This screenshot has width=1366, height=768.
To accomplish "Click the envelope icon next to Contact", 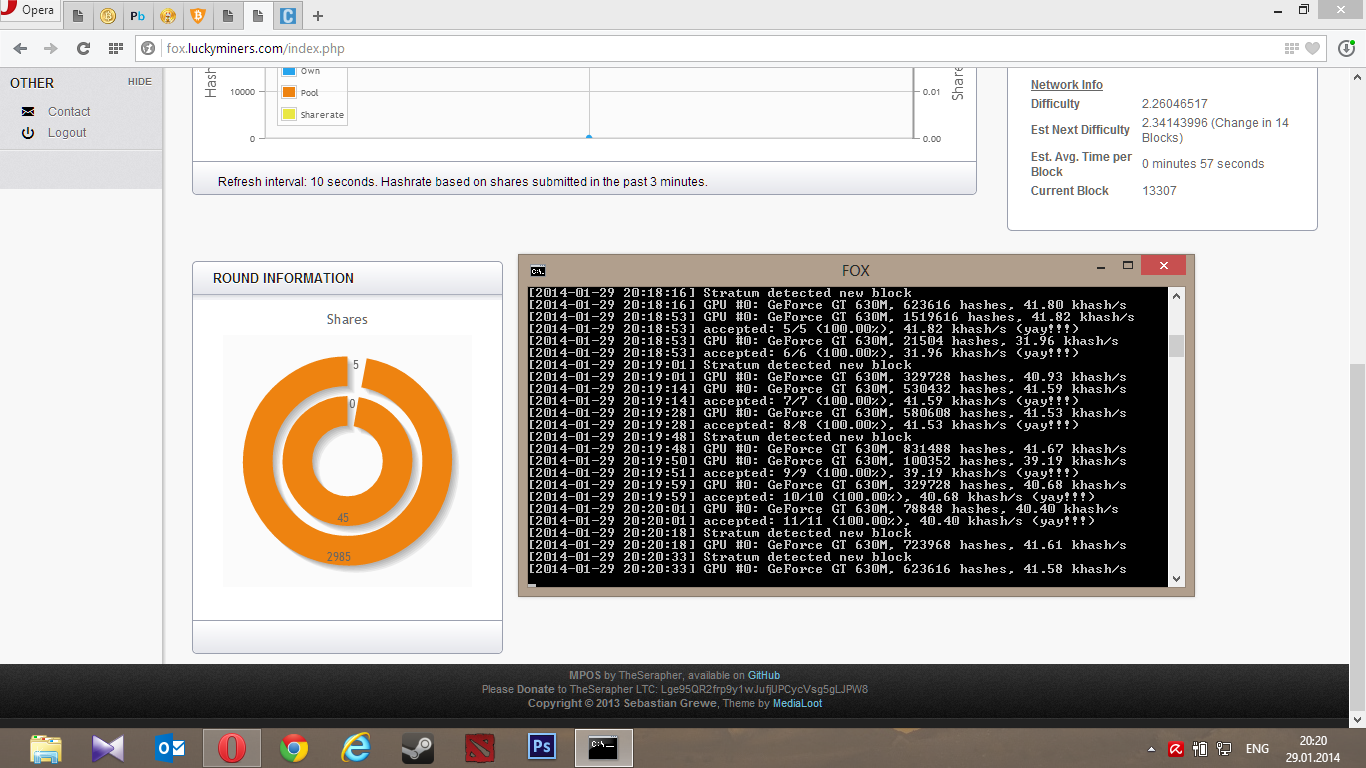I will 28,112.
